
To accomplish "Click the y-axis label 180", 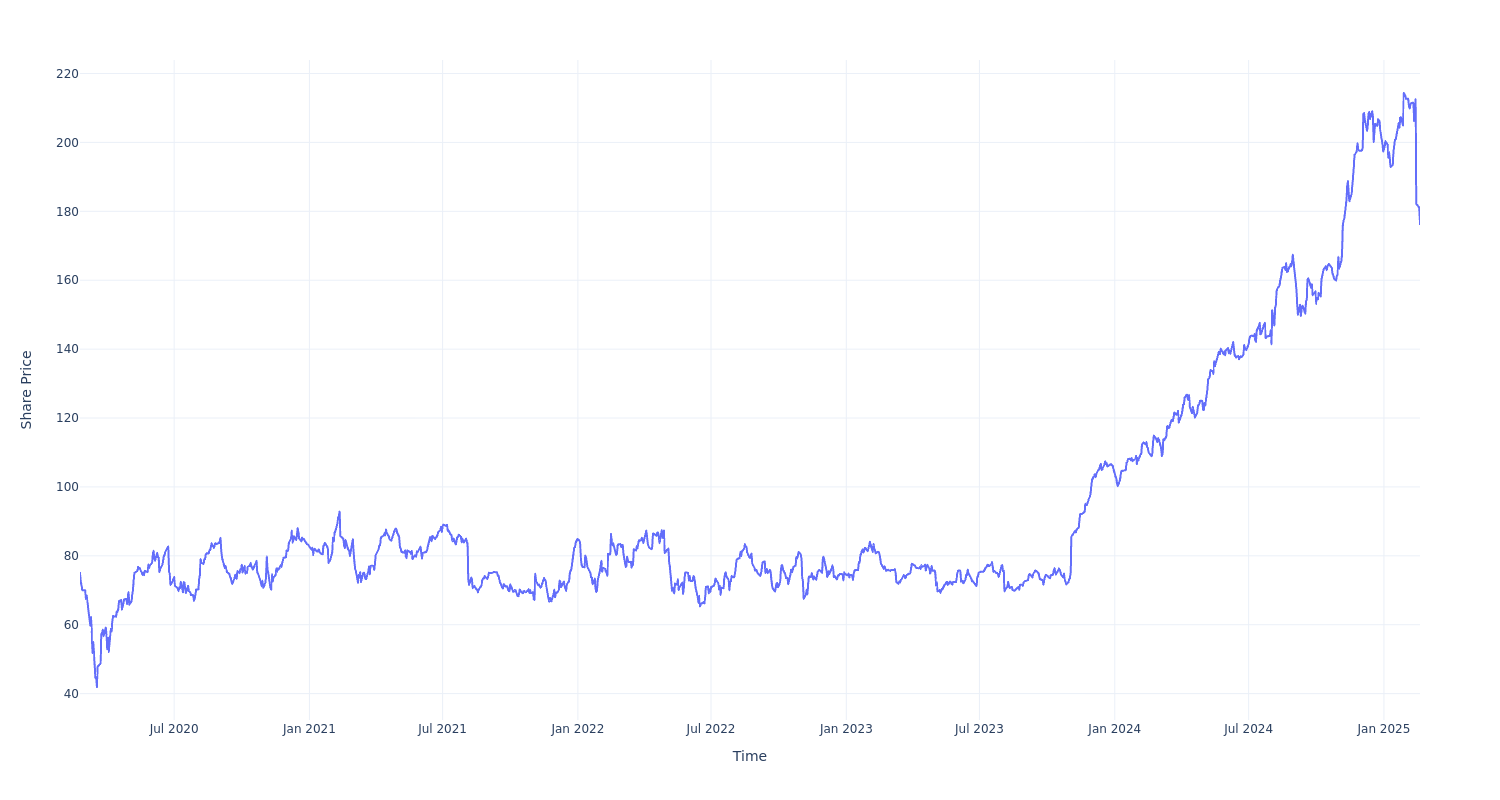I will click(x=67, y=212).
